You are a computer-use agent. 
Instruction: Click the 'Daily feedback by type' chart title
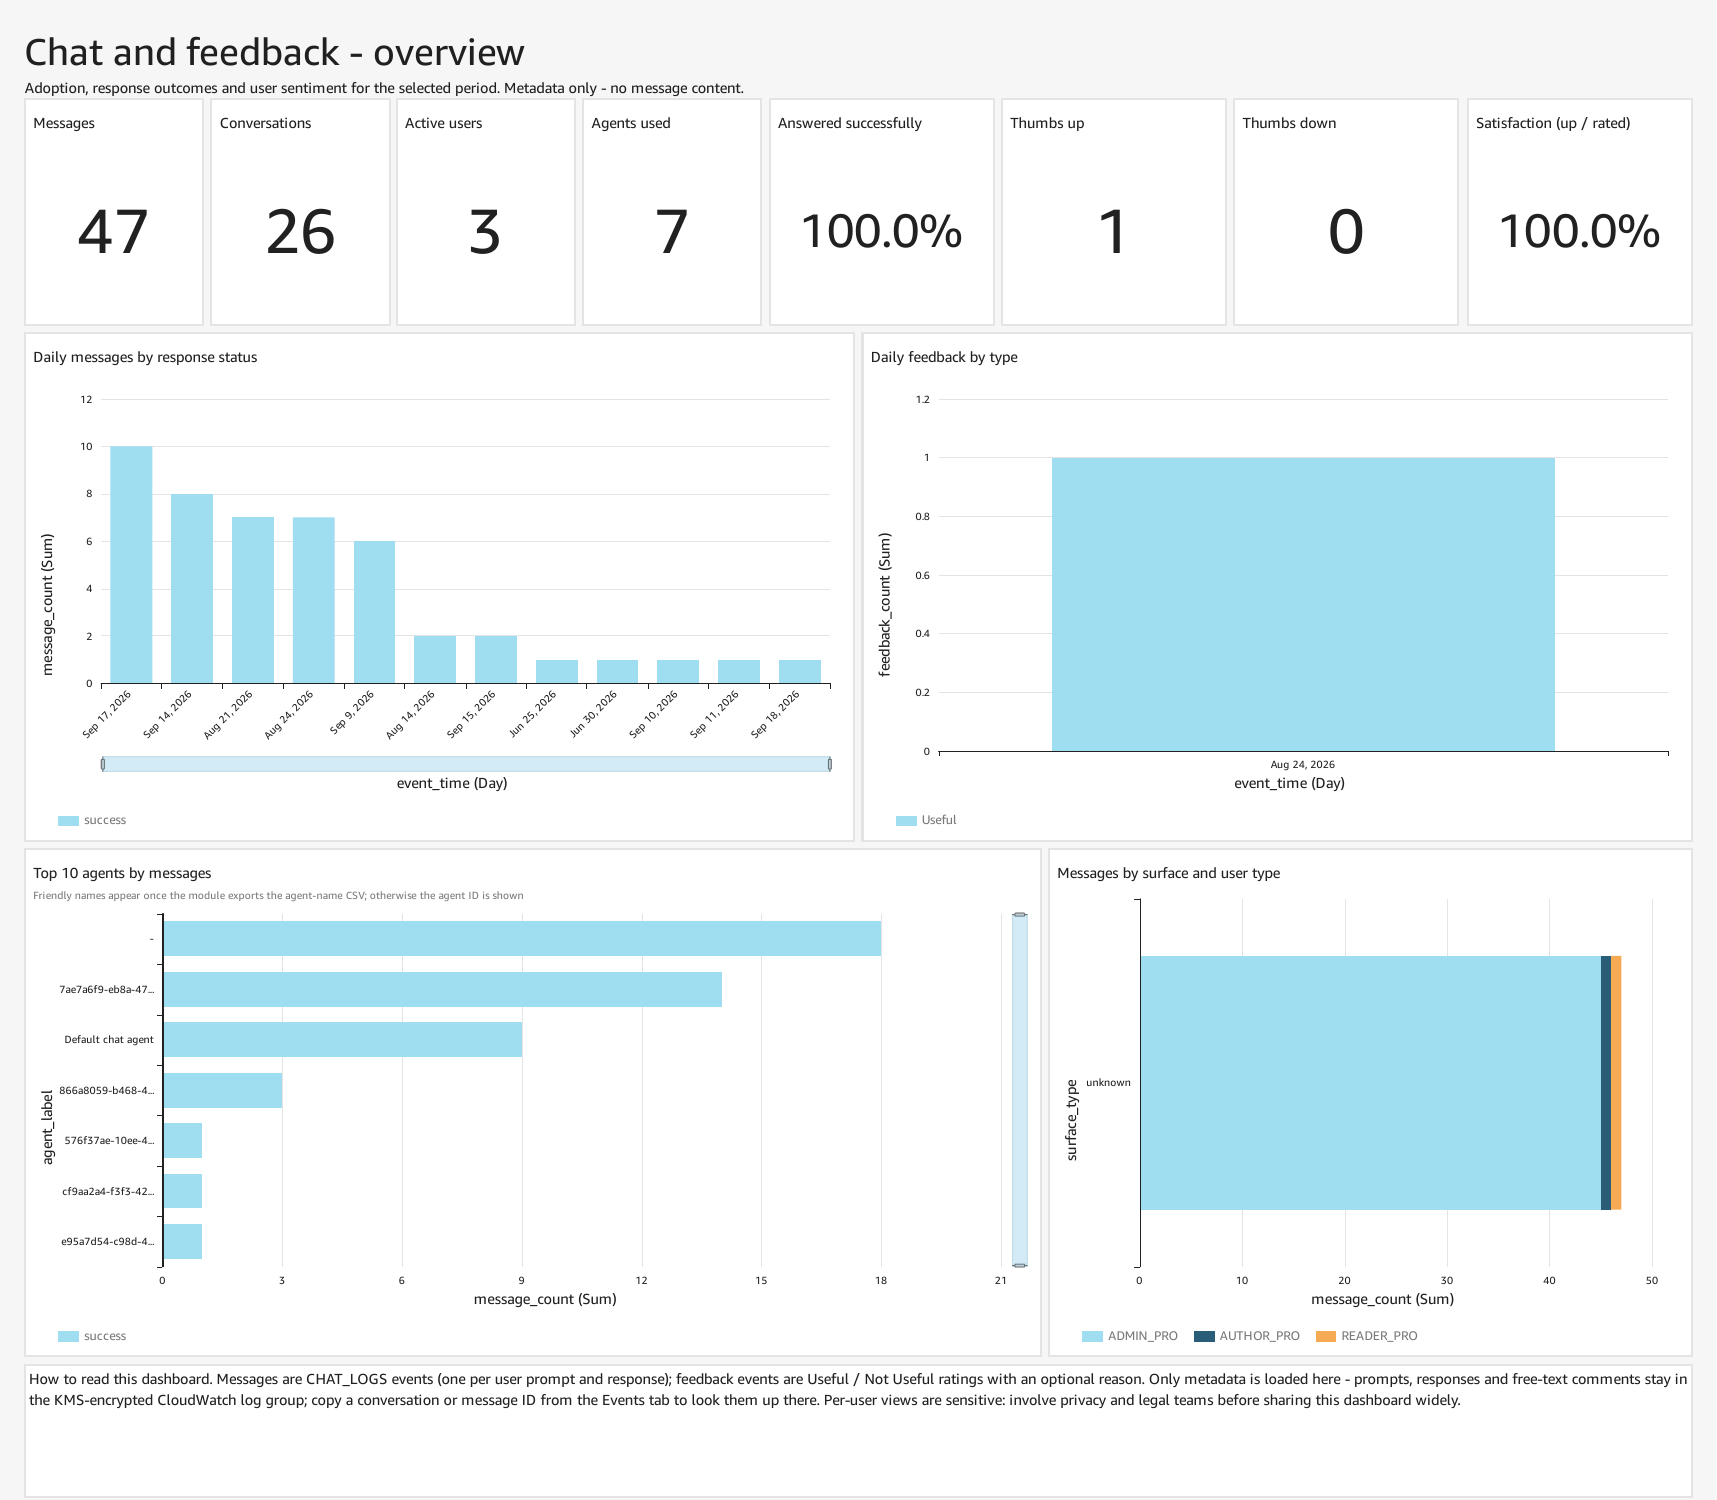(944, 357)
